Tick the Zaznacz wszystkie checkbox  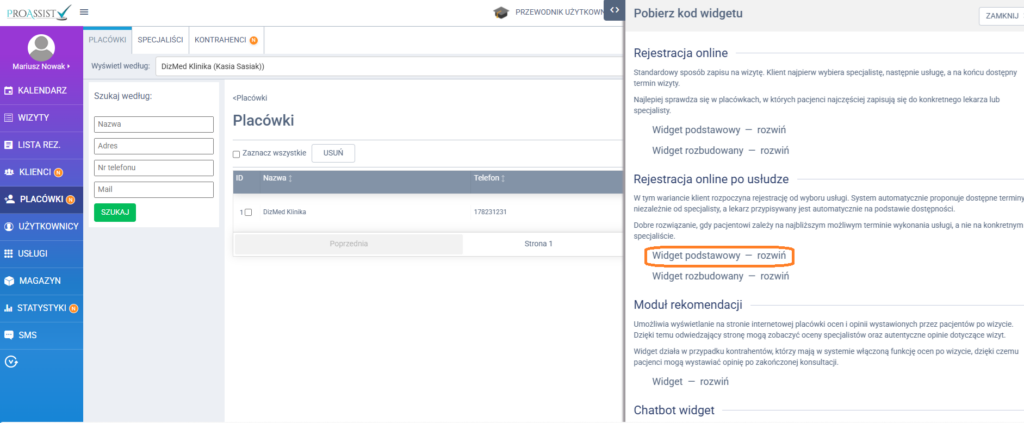click(236, 154)
